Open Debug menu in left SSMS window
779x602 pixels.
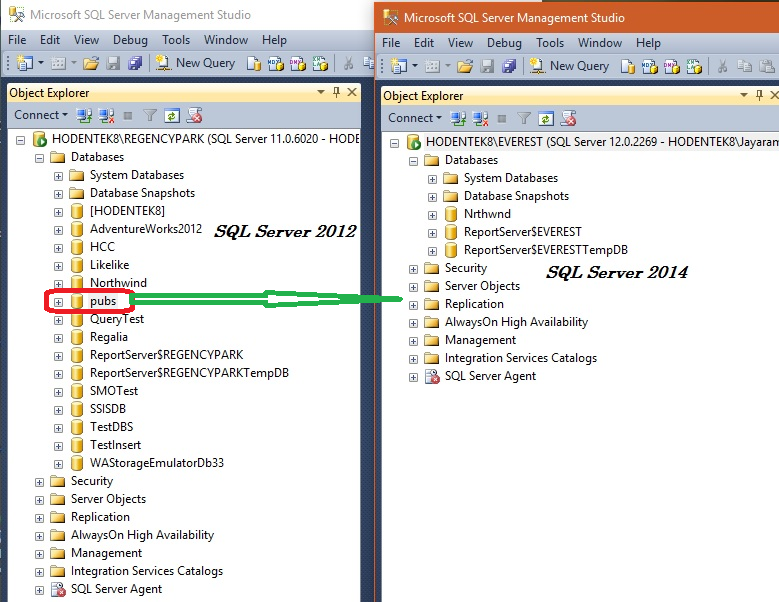click(x=130, y=40)
